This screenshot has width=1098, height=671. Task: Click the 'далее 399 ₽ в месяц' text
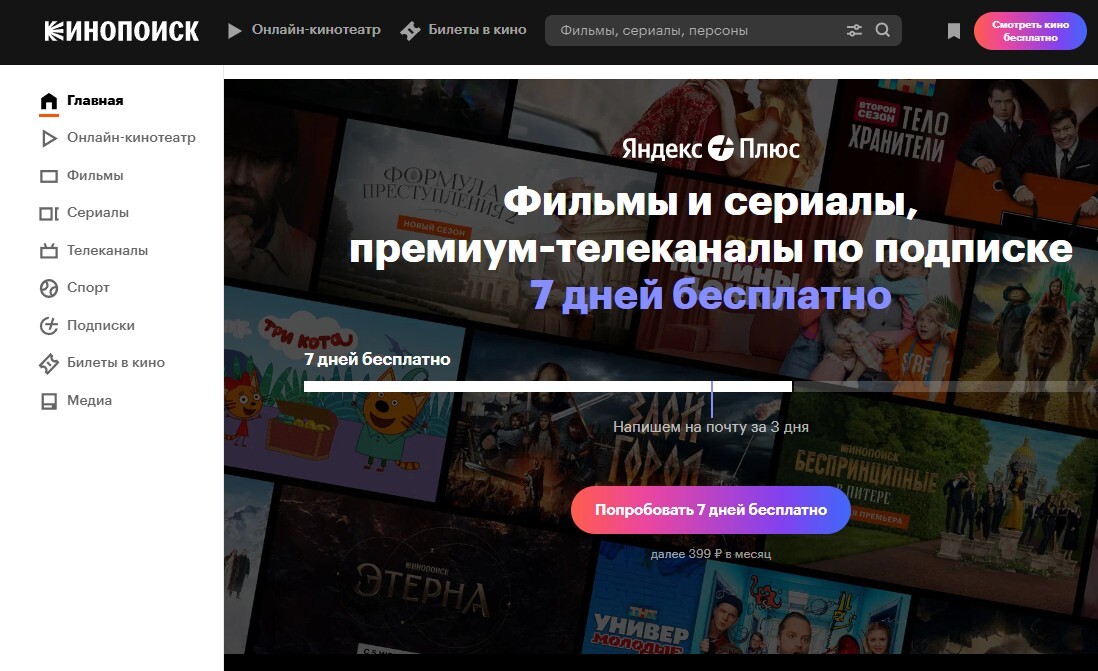point(711,554)
